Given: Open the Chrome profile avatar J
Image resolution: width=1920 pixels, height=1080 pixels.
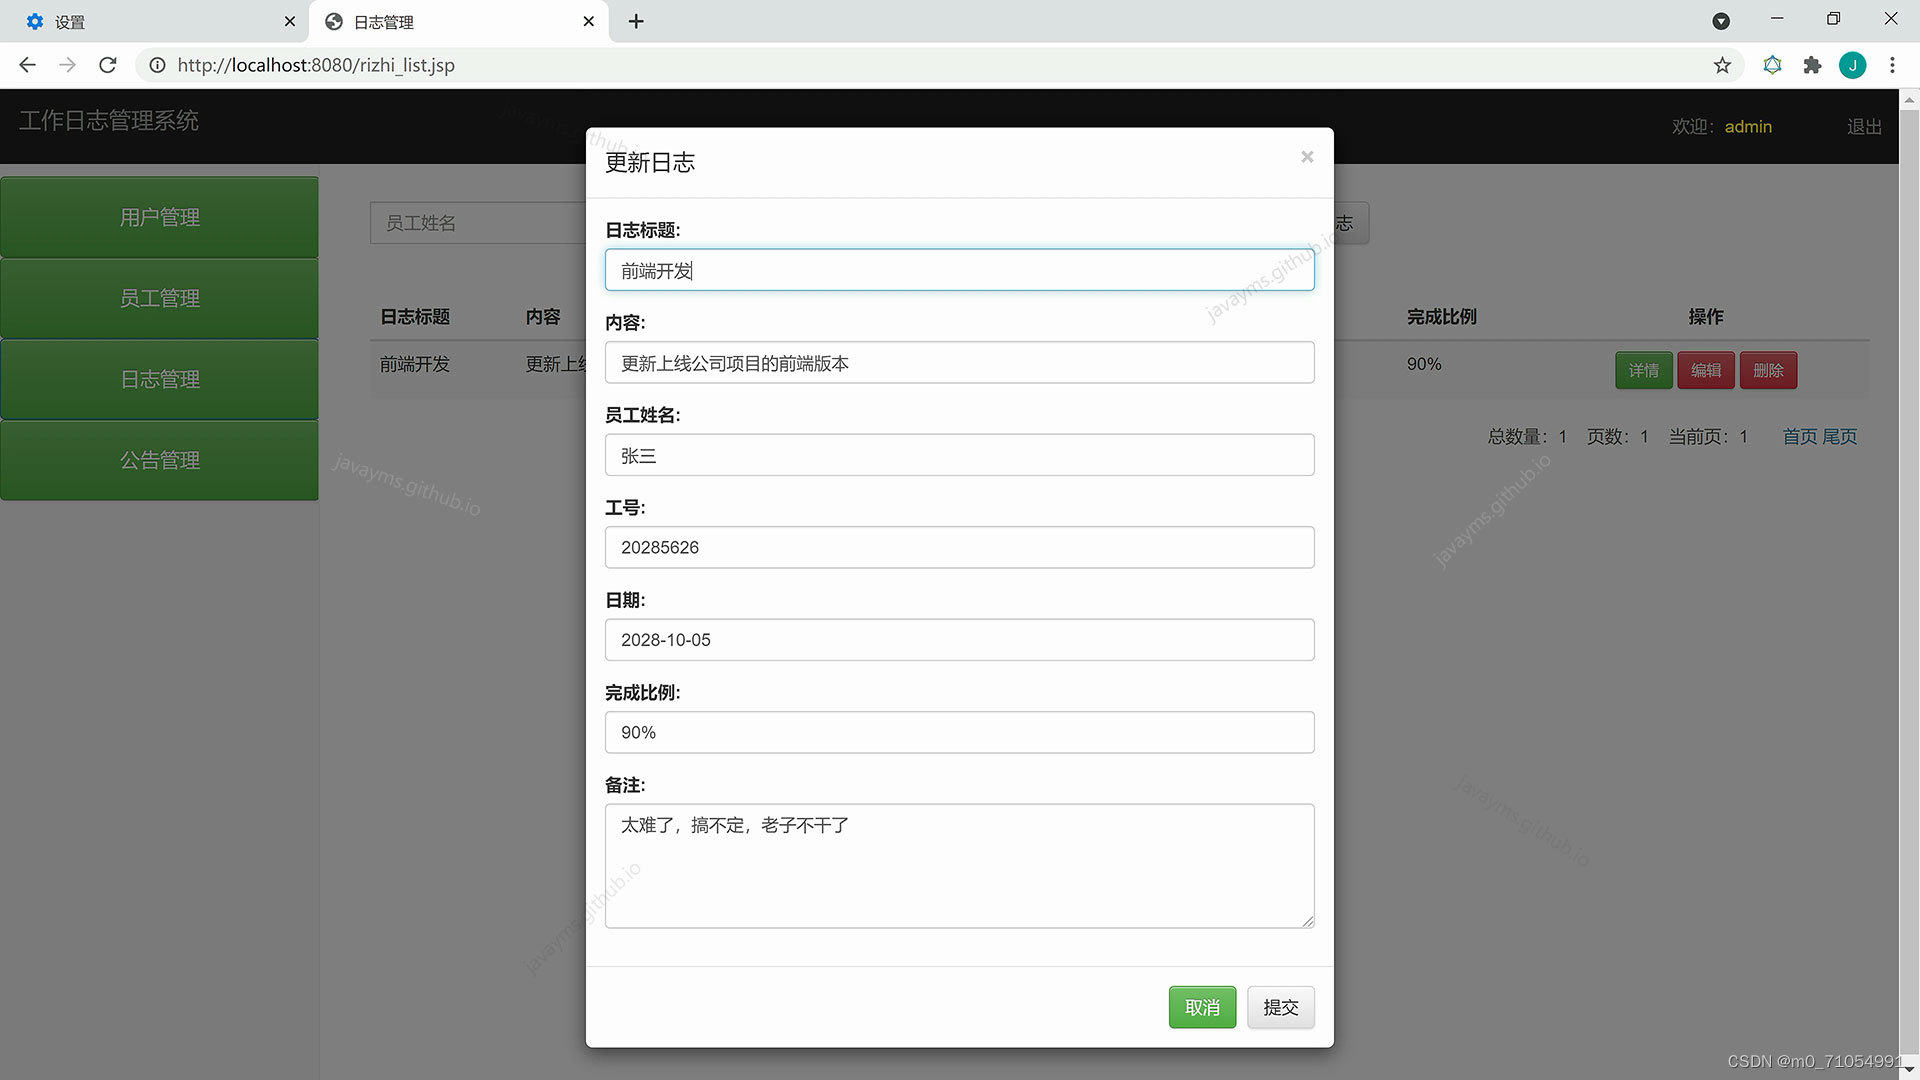Looking at the screenshot, I should (x=1852, y=65).
